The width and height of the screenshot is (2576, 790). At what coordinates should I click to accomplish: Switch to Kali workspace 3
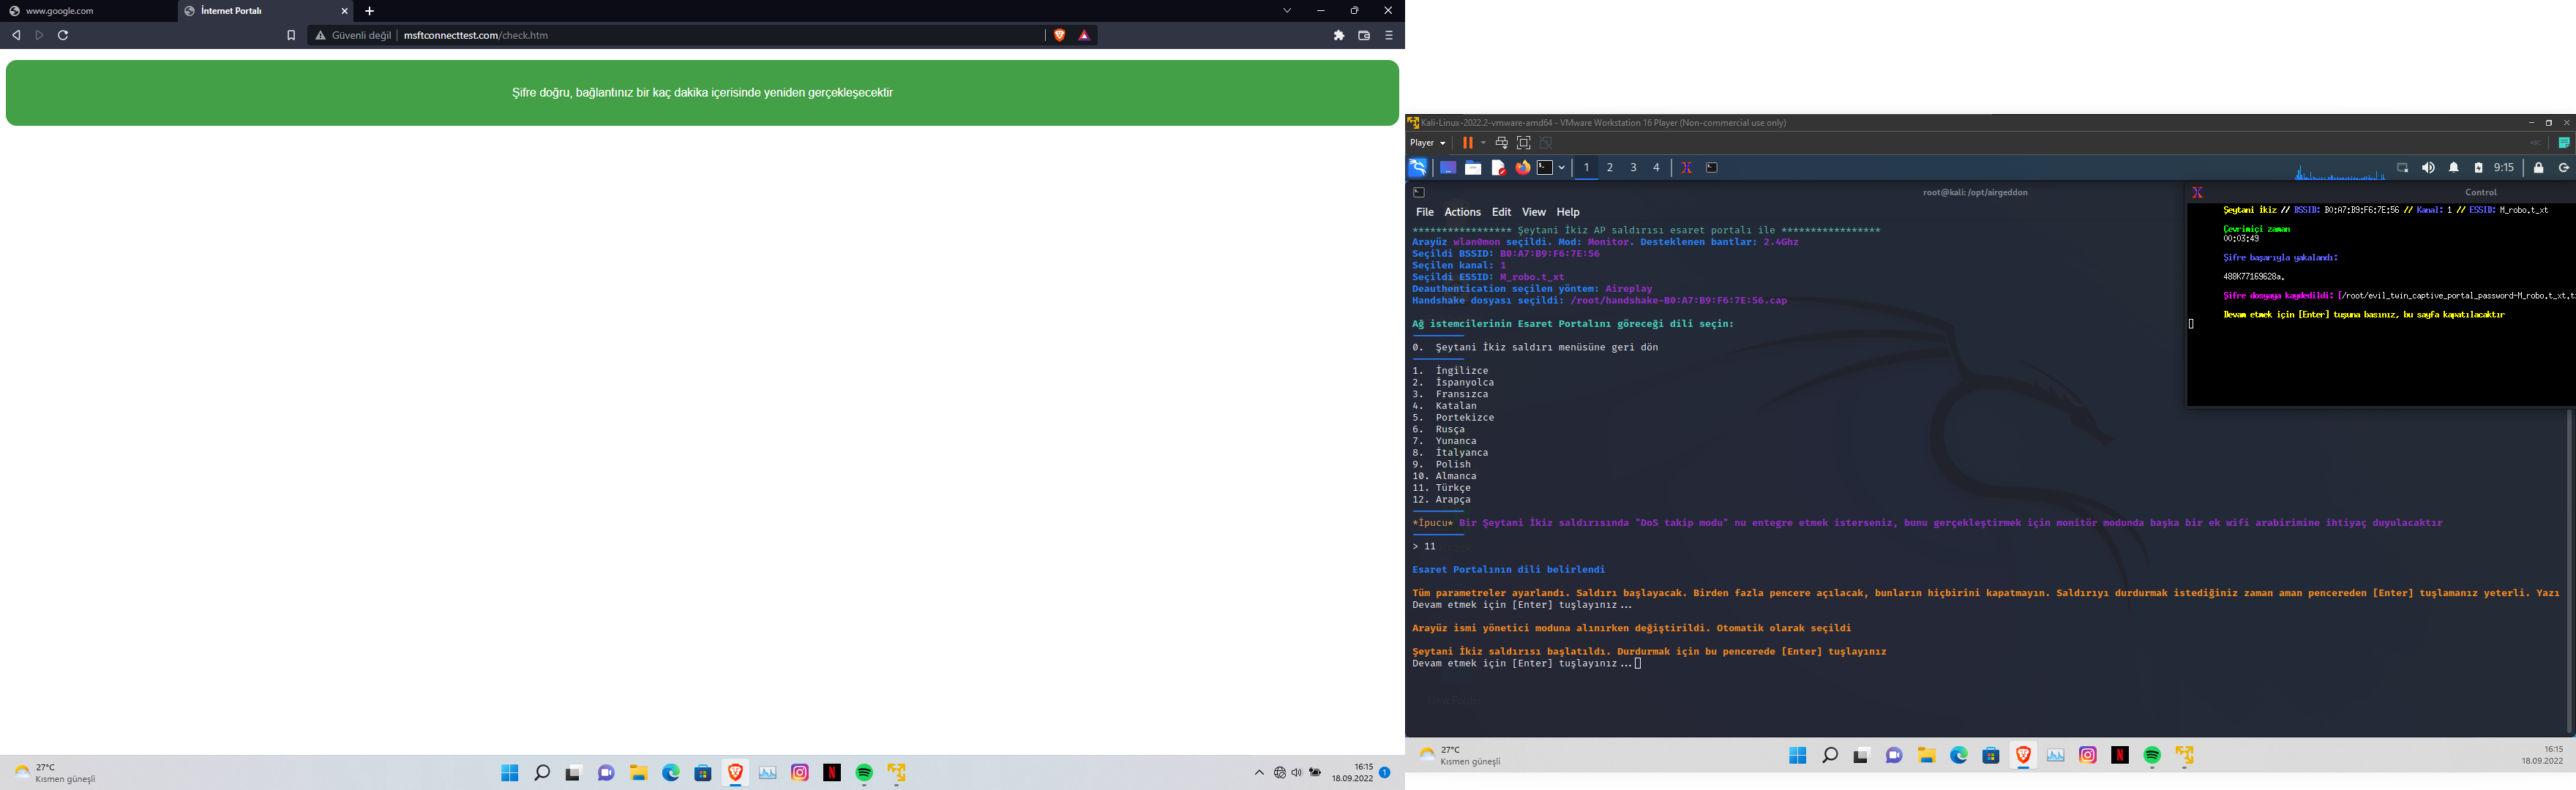click(x=1633, y=168)
